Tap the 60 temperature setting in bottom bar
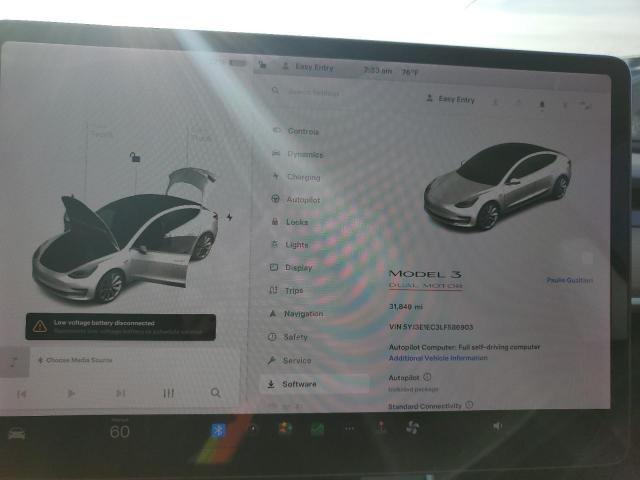This screenshot has height=480, width=640. (120, 431)
